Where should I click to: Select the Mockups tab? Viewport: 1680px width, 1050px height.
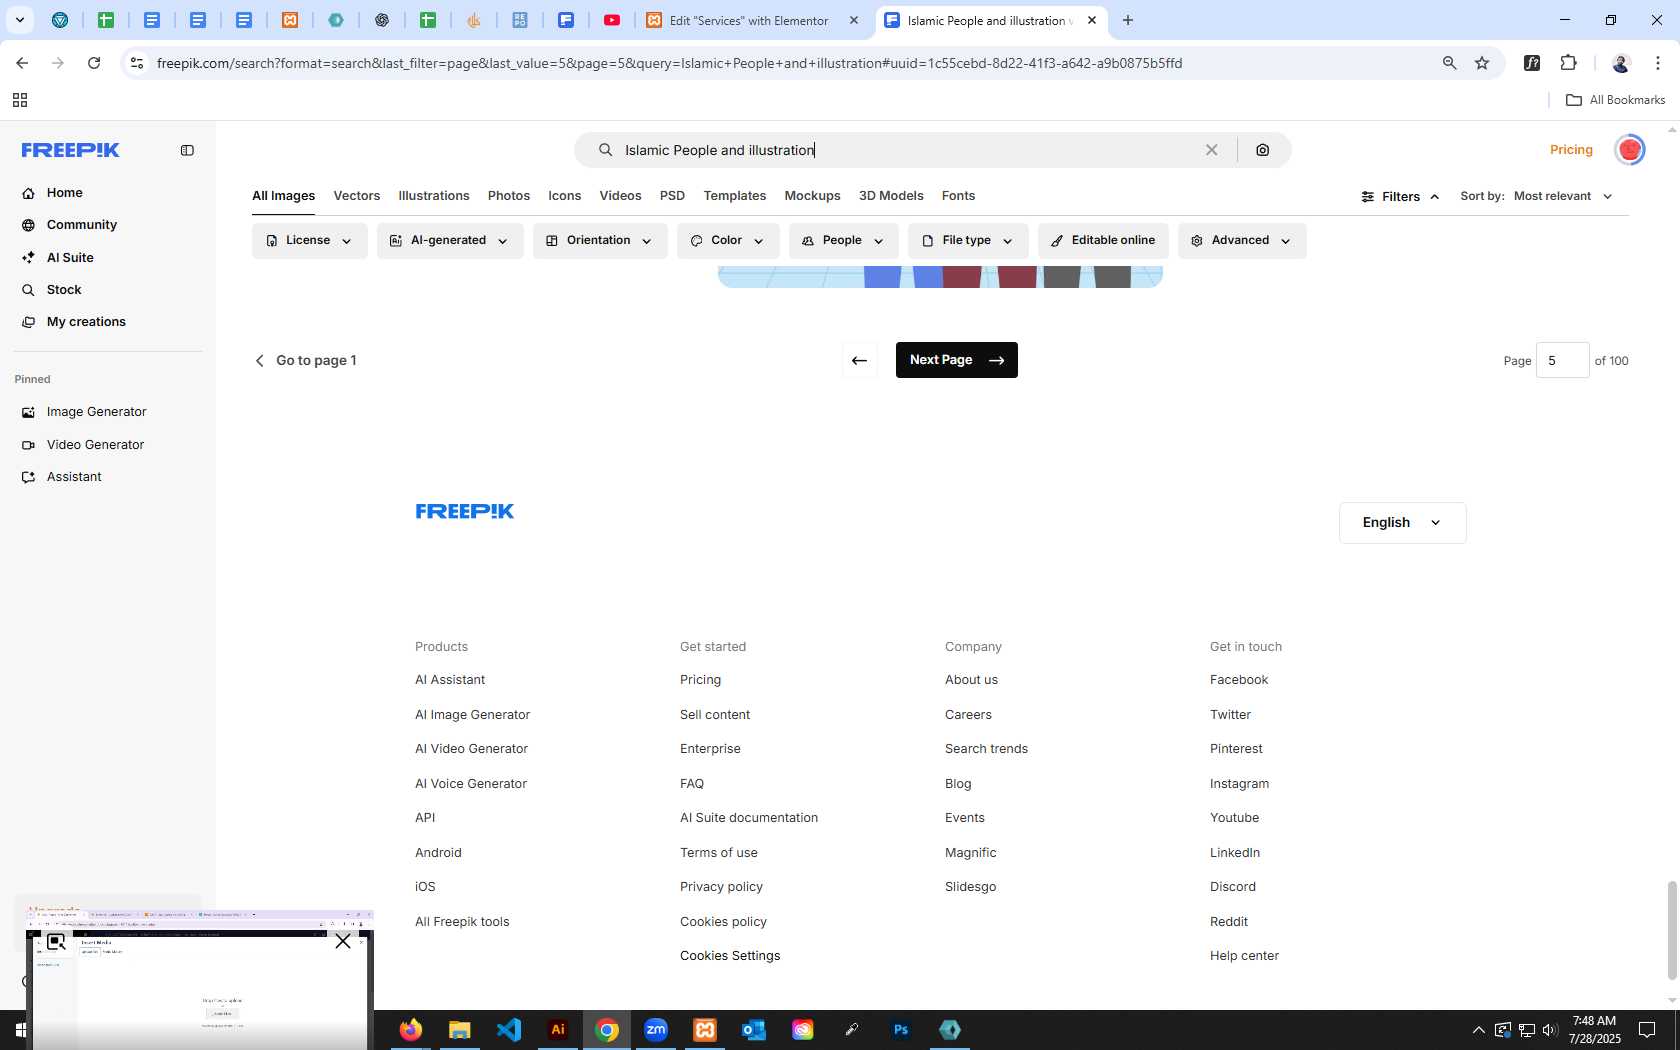(x=812, y=196)
